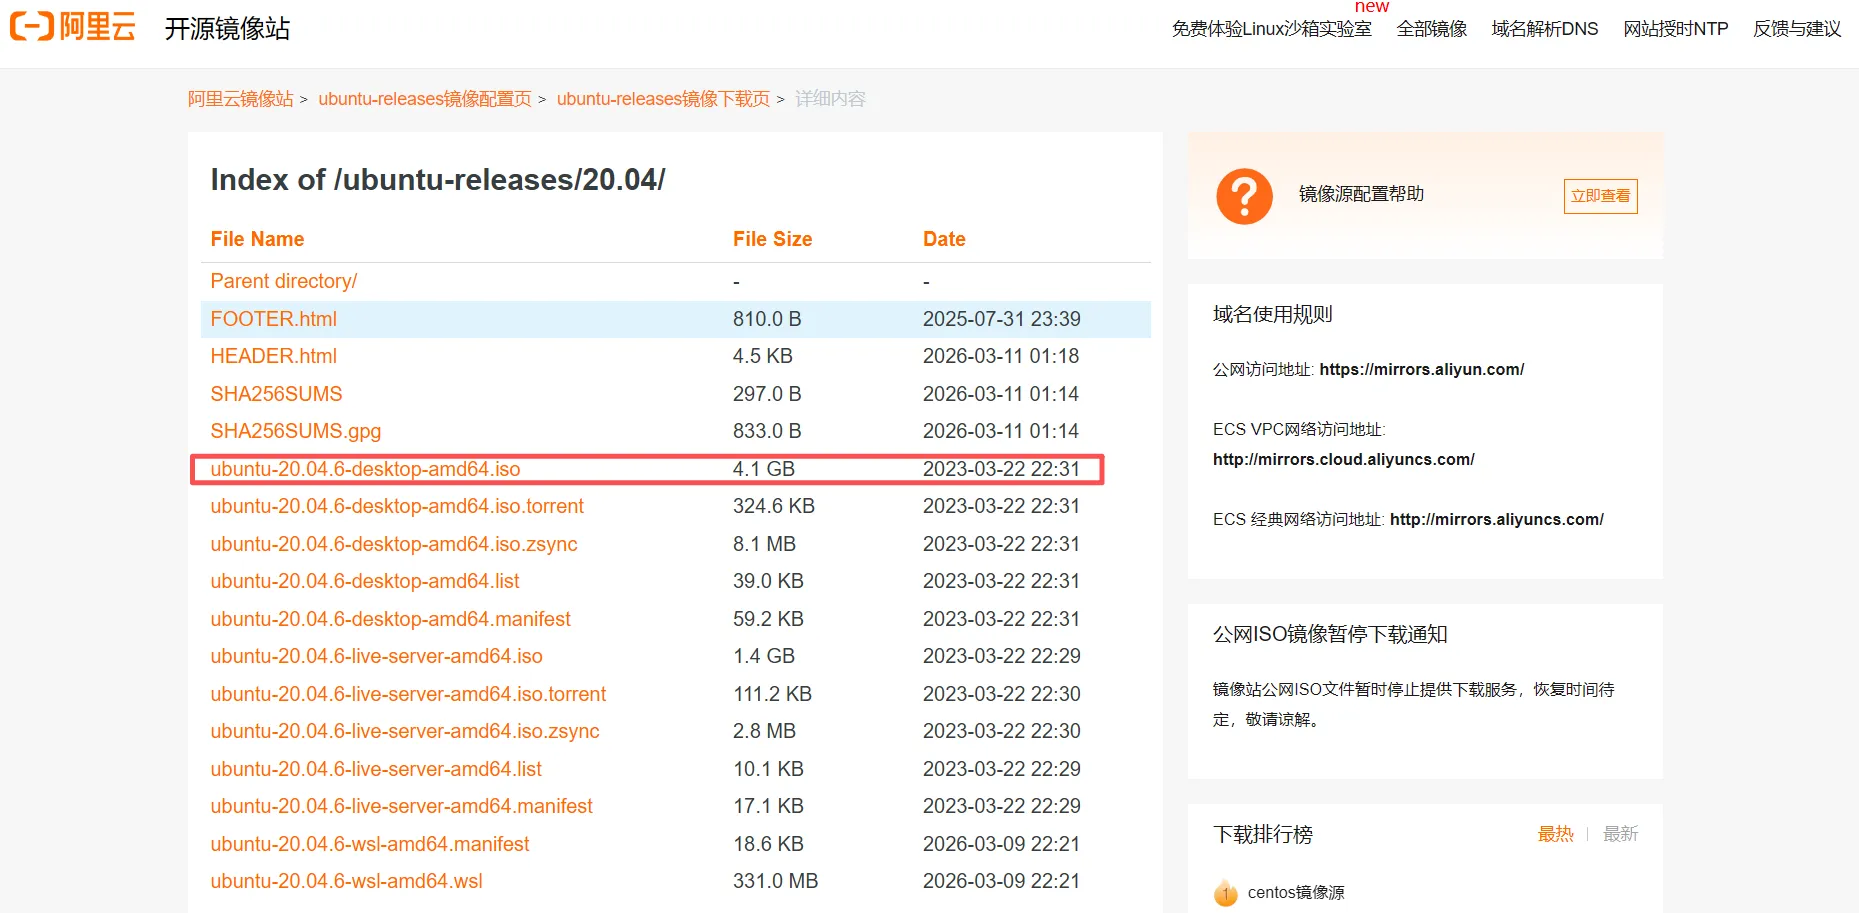Click the 810.0 B file size cell
This screenshot has width=1859, height=913.
click(x=767, y=319)
